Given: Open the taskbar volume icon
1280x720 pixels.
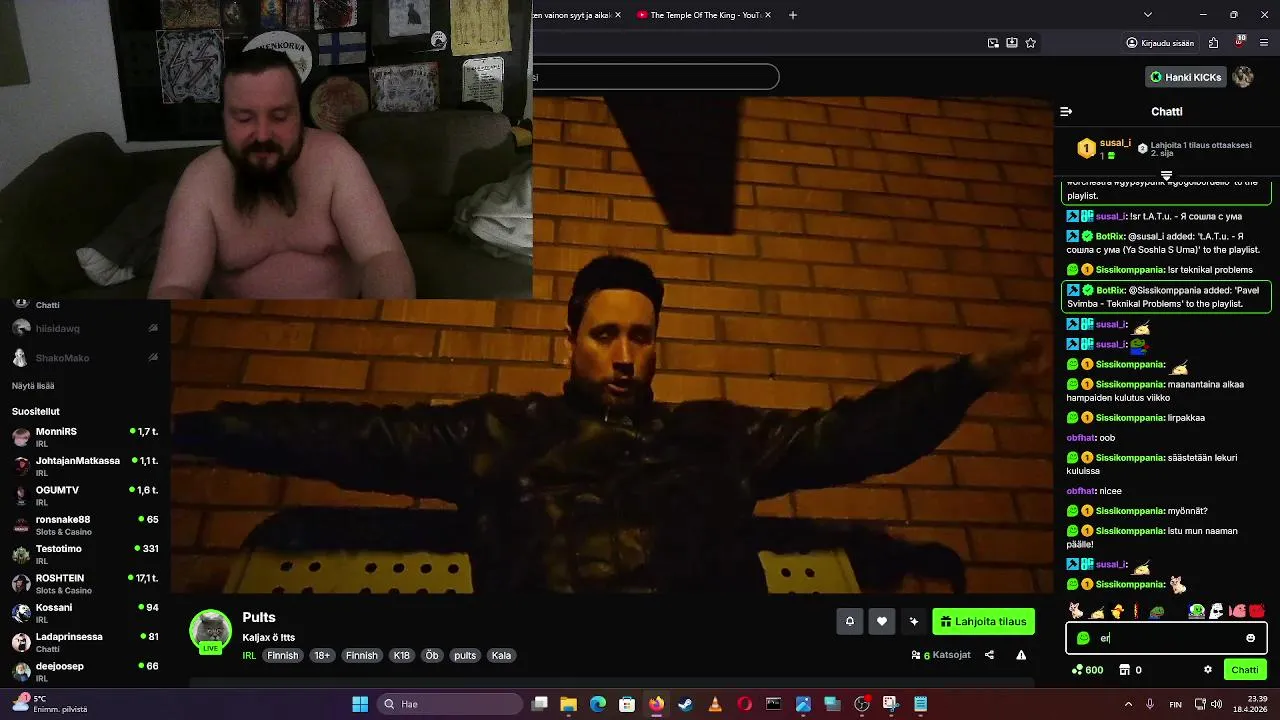Looking at the screenshot, I should [x=1216, y=704].
